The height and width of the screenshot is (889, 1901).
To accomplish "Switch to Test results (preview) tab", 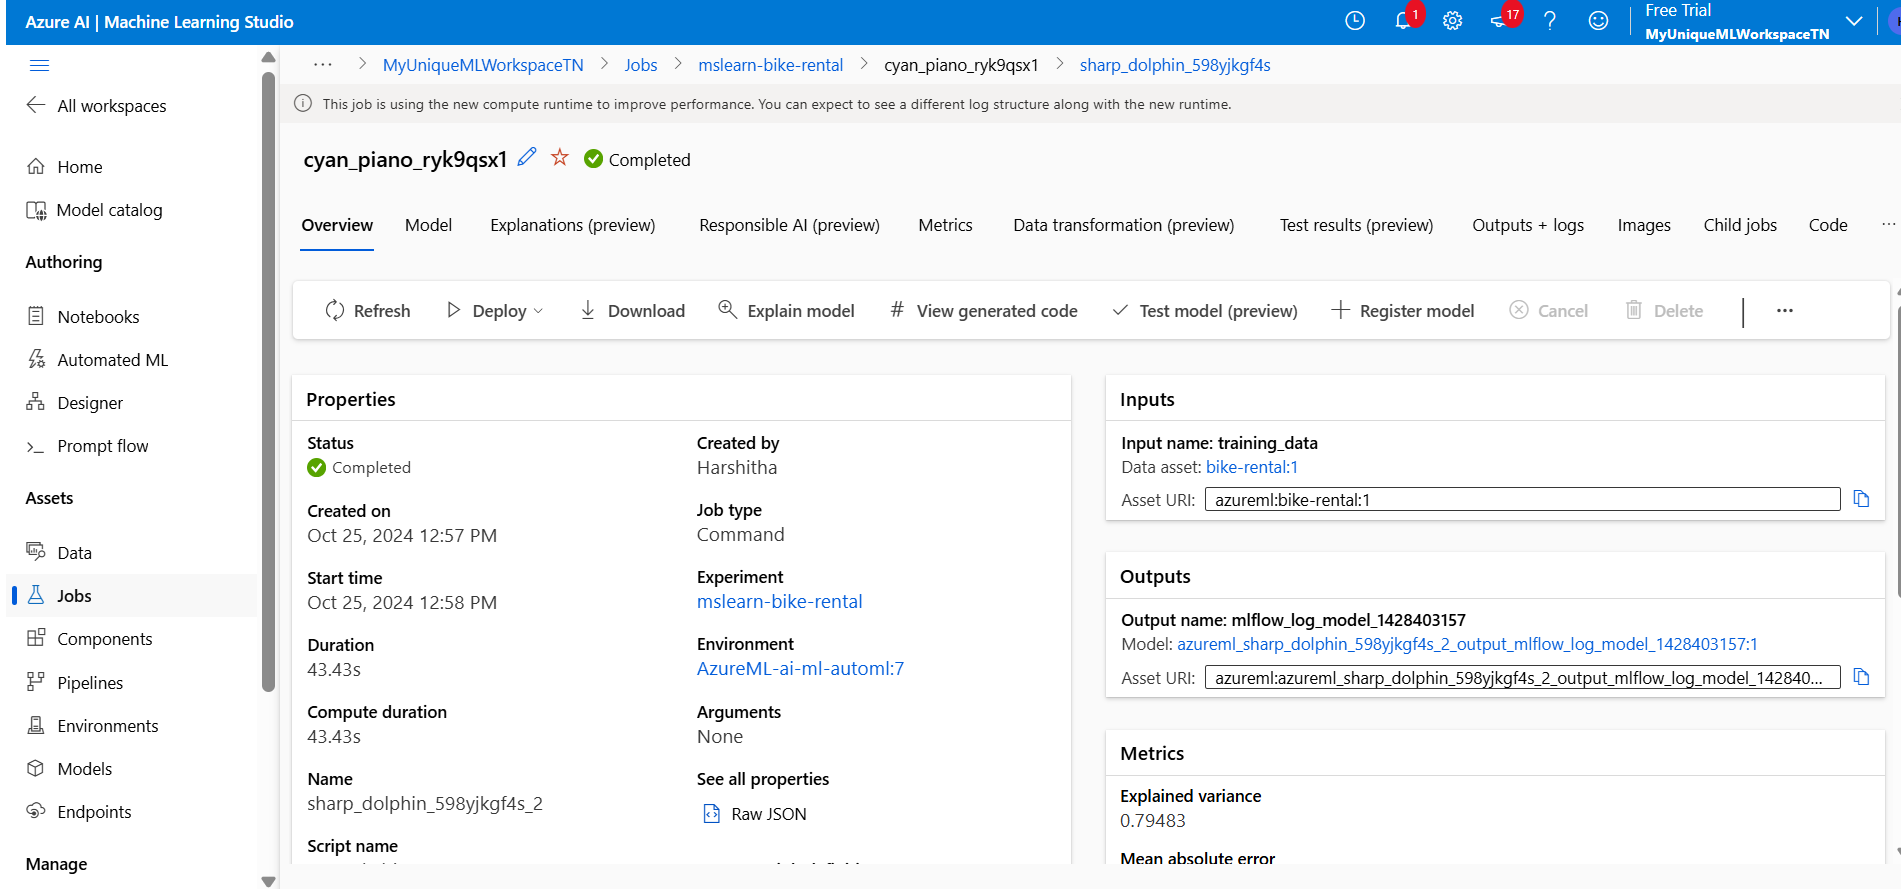I will [1356, 225].
